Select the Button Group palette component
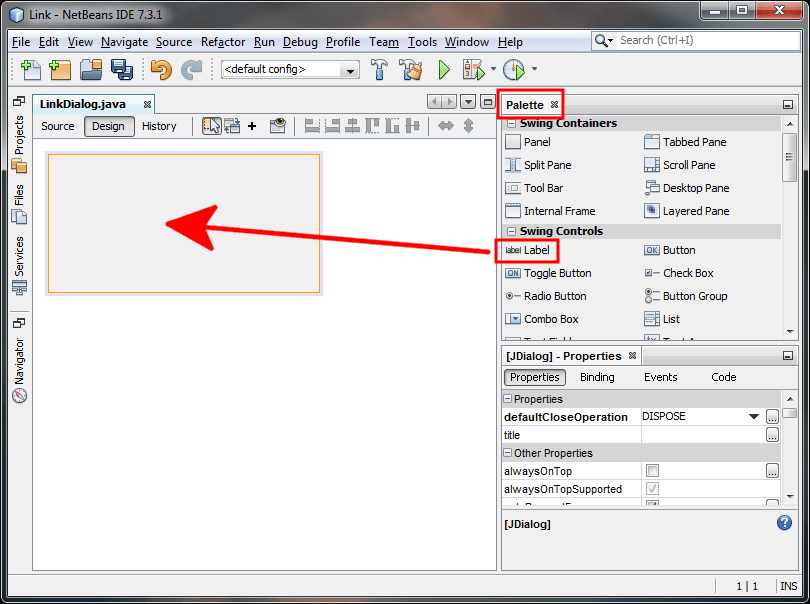Screen dimensions: 810x604 tap(686, 296)
